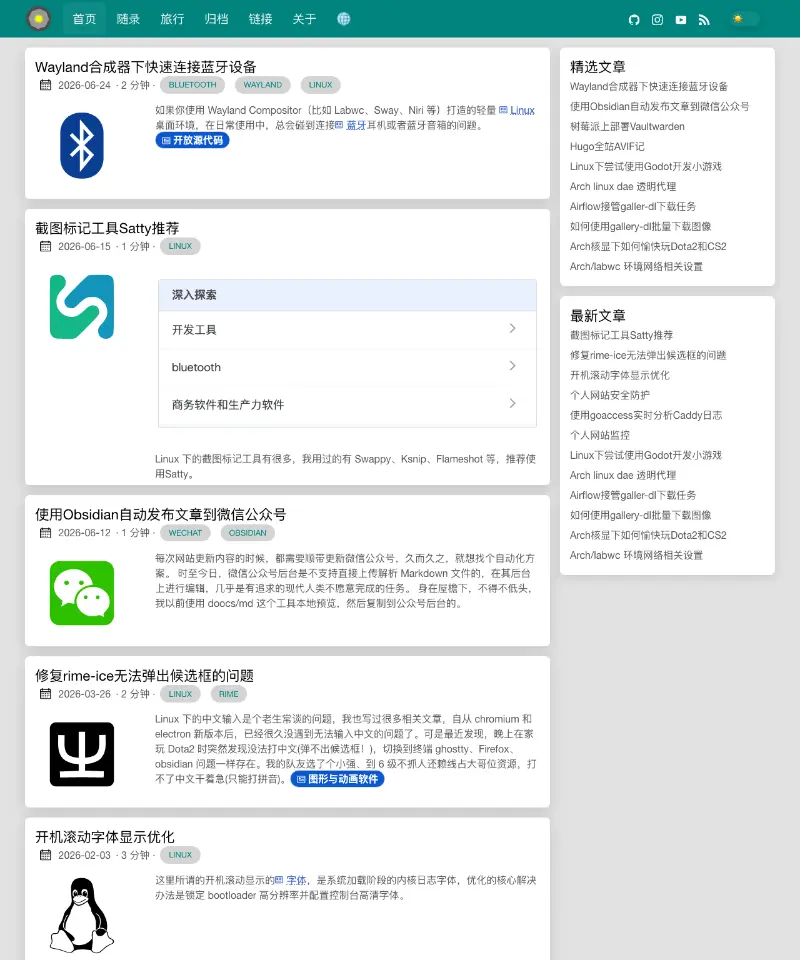800x960 pixels.
Task: Open latest 截图标记工具Satty推荐
Action: (x=621, y=336)
